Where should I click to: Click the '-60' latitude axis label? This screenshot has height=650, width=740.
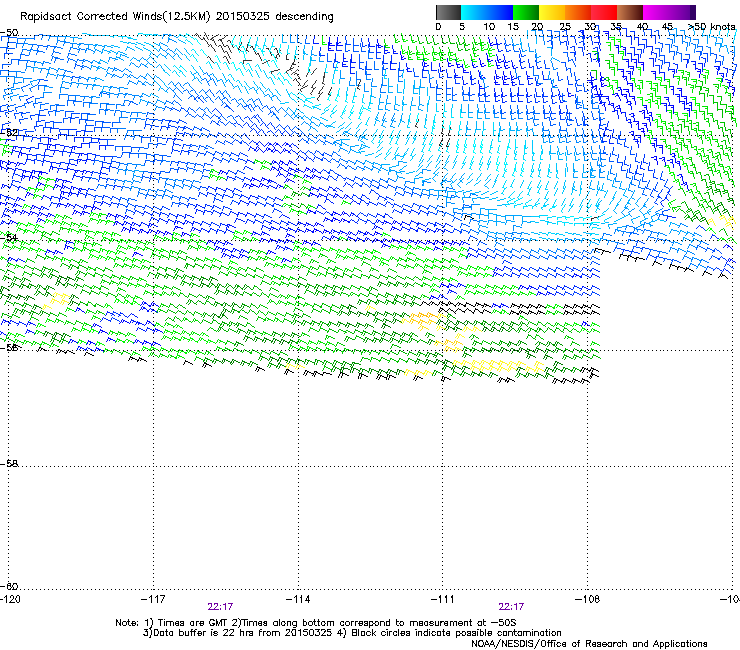[x=9, y=586]
